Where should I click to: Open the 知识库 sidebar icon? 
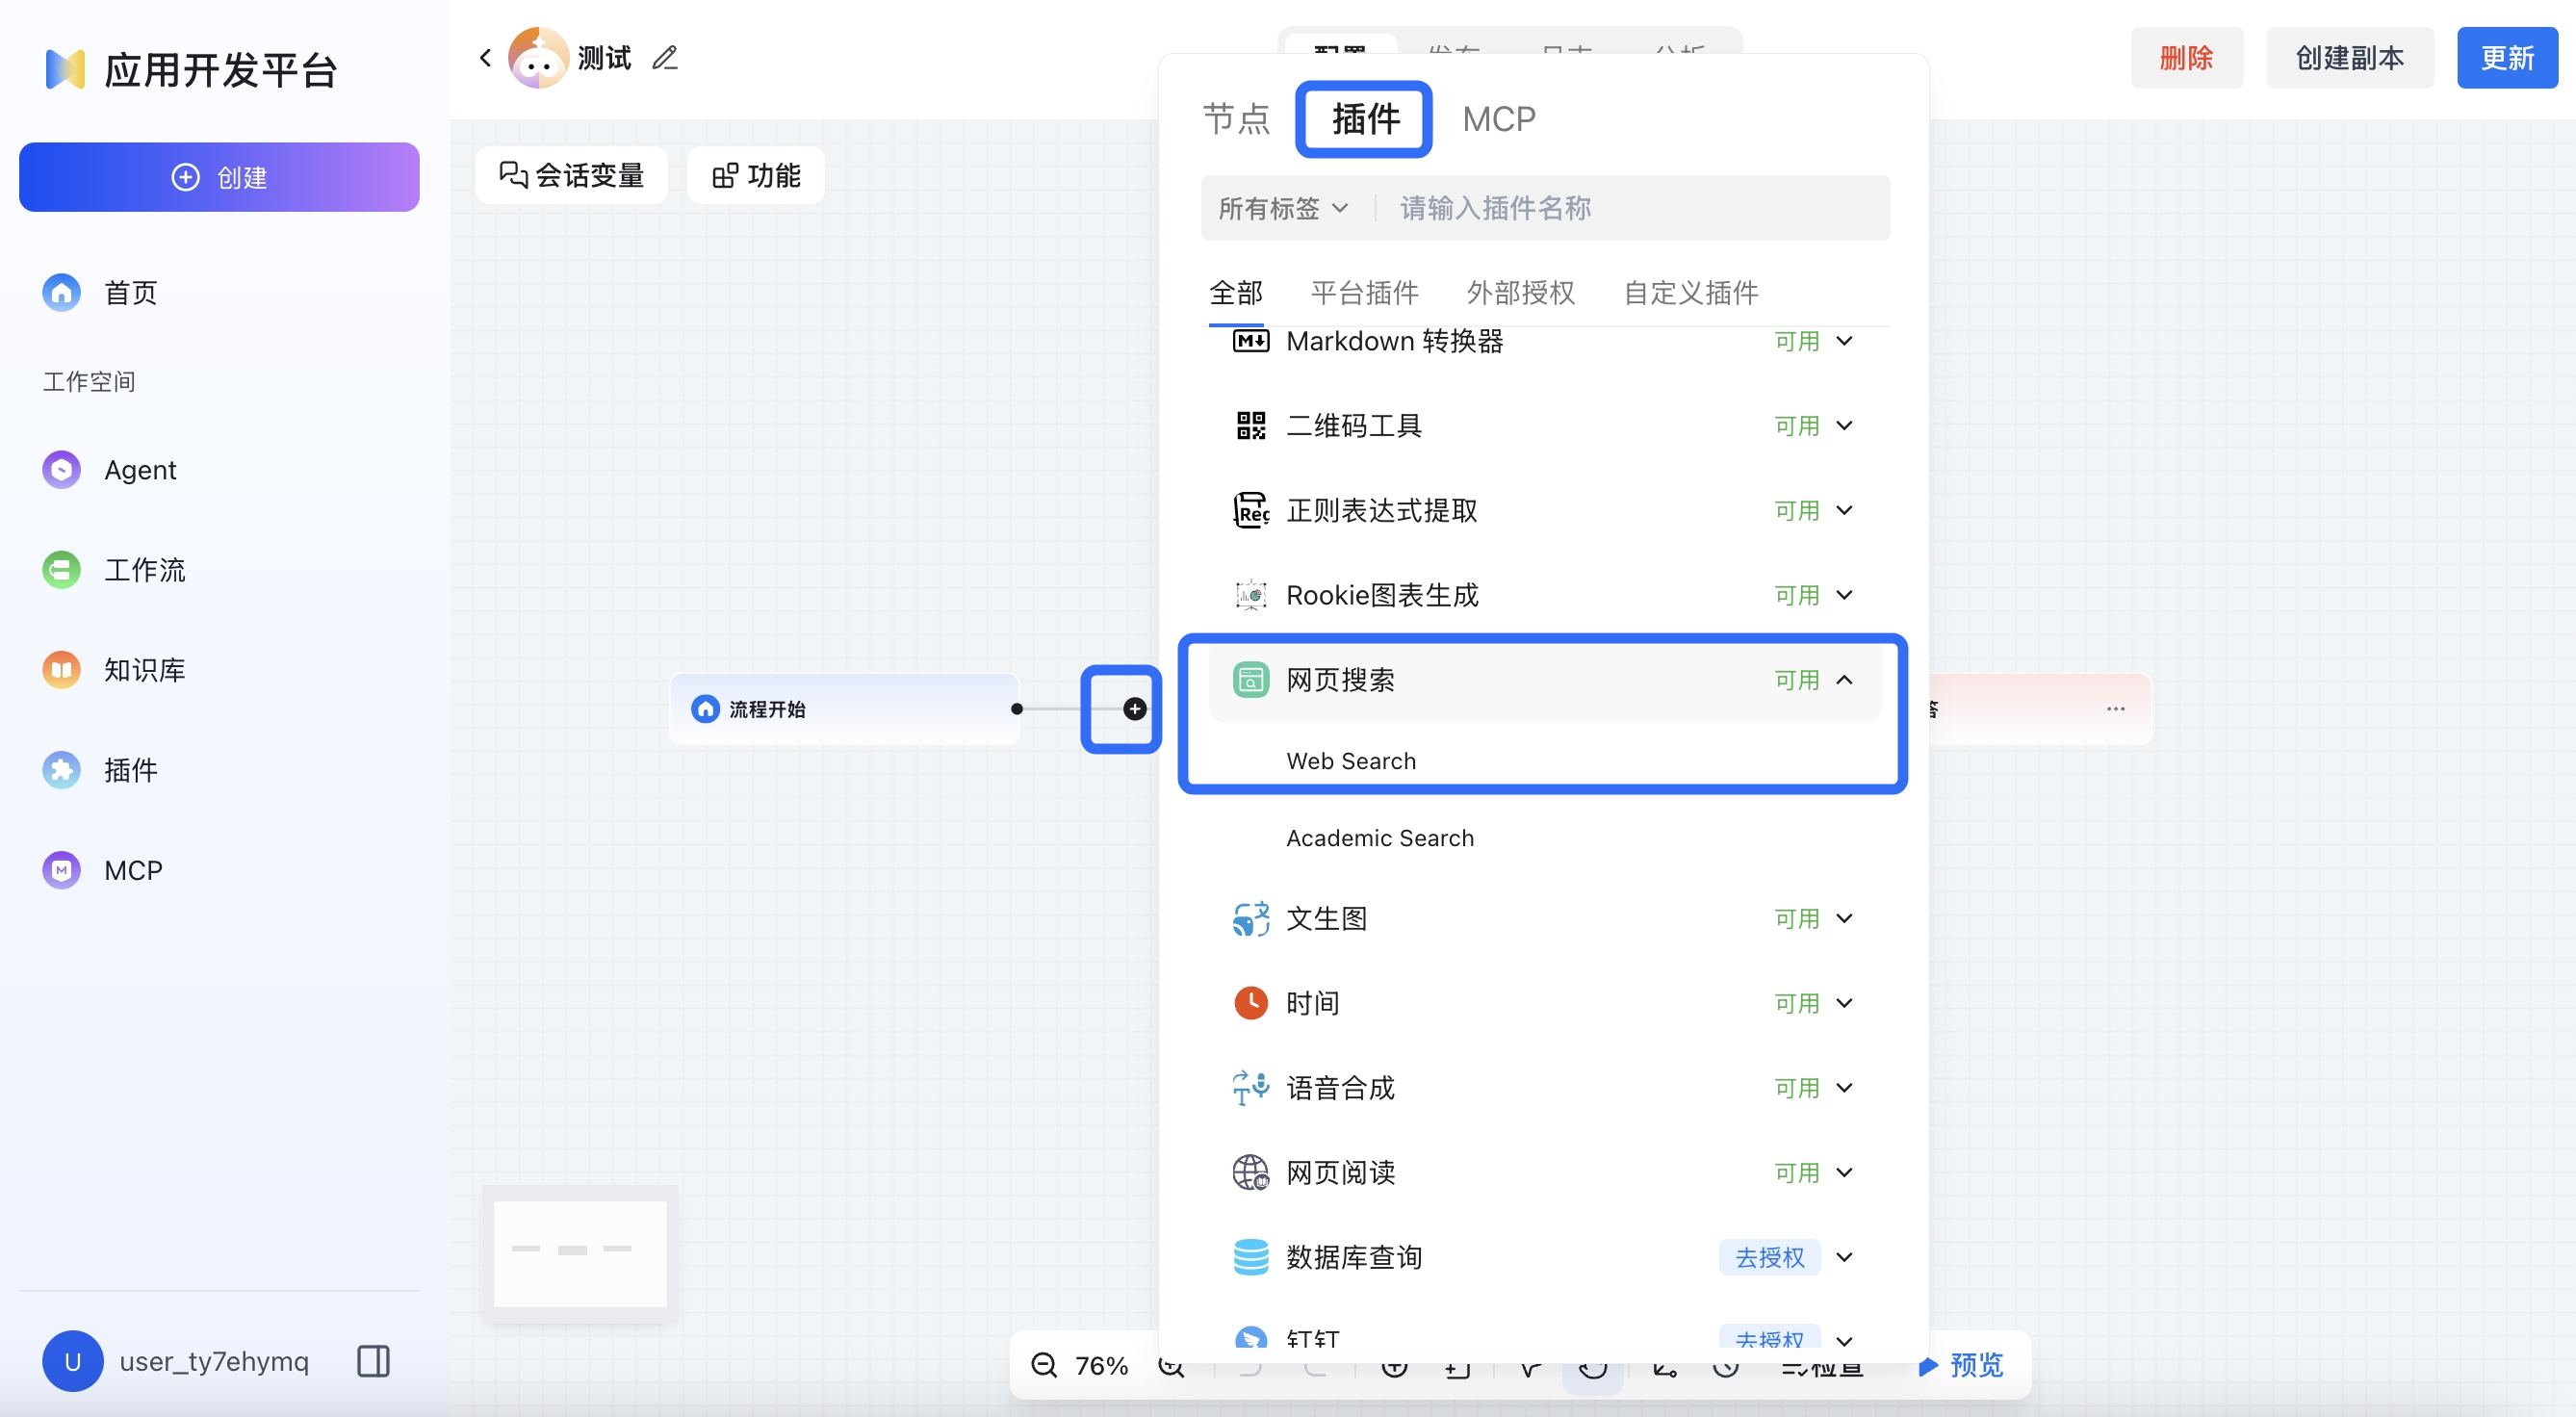61,670
